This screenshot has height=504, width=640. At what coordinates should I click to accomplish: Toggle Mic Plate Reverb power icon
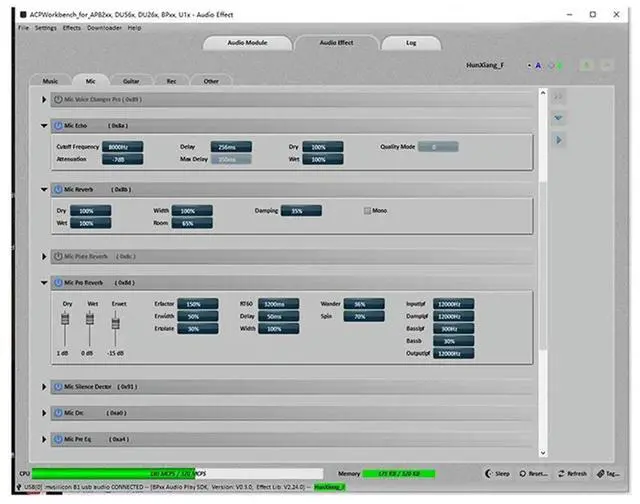pyautogui.click(x=58, y=256)
